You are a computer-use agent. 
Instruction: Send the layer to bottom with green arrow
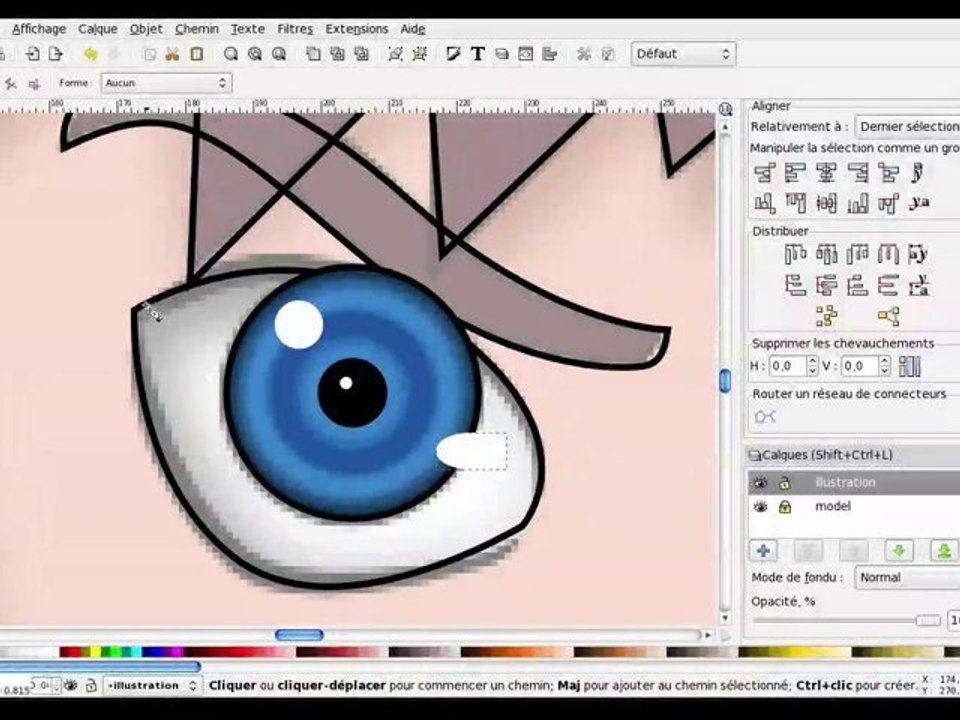[944, 550]
